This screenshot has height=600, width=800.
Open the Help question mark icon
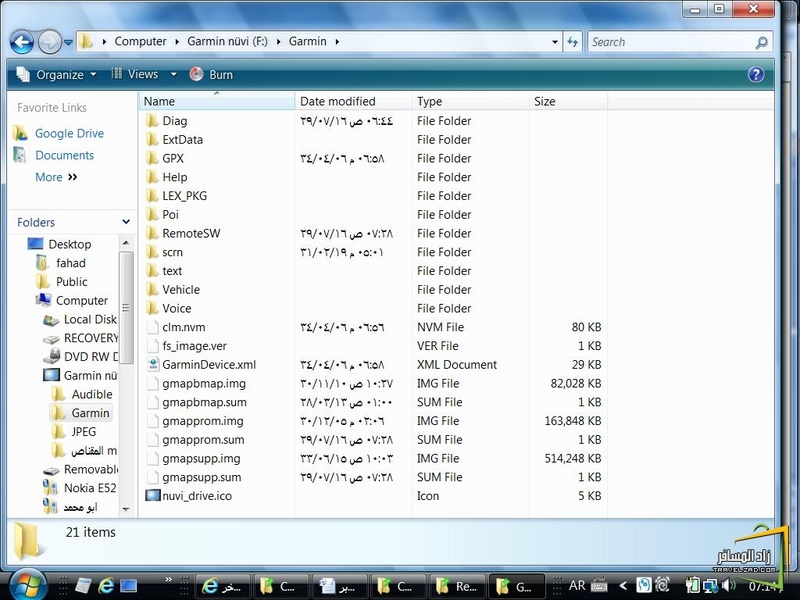[x=756, y=74]
